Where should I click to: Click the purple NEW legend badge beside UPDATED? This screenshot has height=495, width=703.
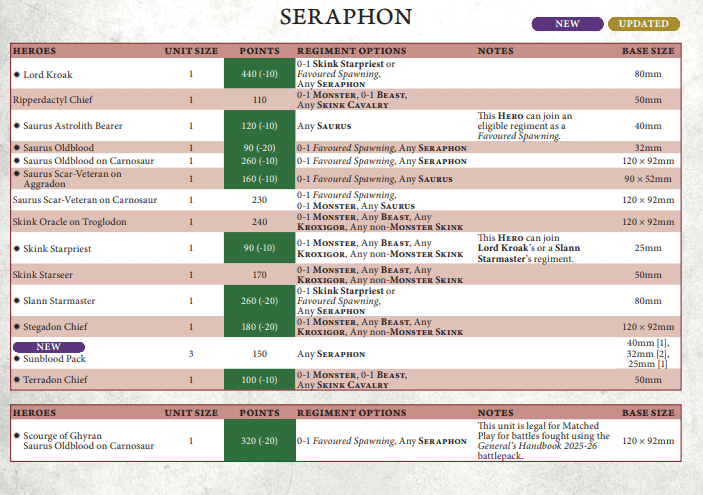click(x=567, y=24)
